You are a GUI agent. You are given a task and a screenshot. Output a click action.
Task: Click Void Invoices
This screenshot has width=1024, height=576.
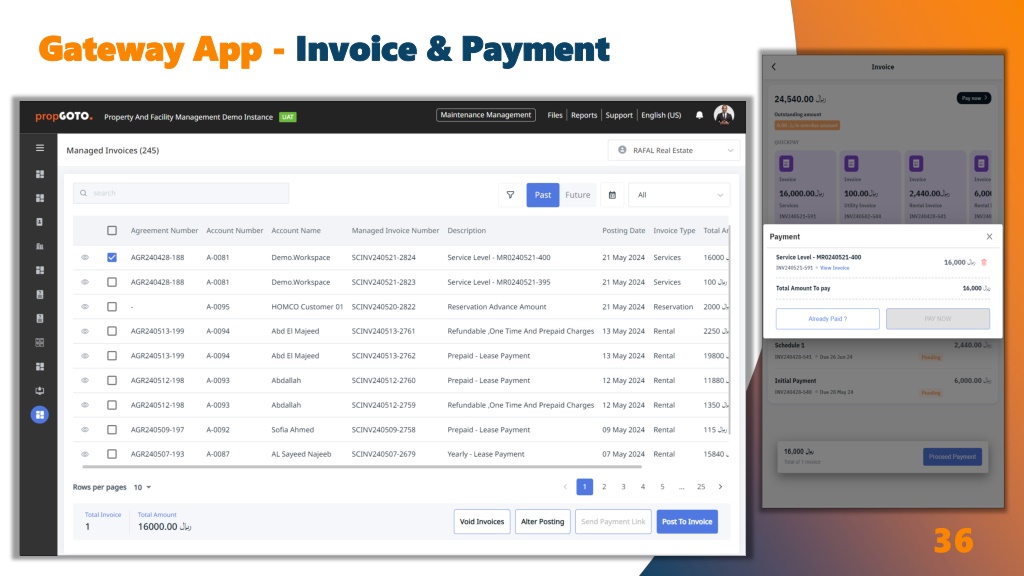482,521
